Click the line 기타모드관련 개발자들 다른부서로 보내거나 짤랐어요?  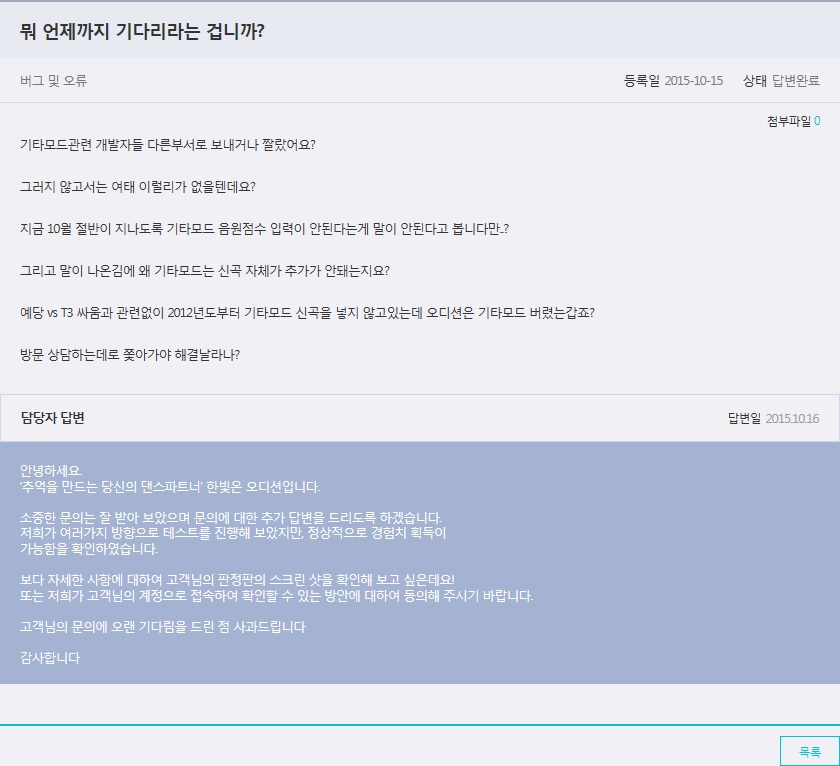(168, 145)
